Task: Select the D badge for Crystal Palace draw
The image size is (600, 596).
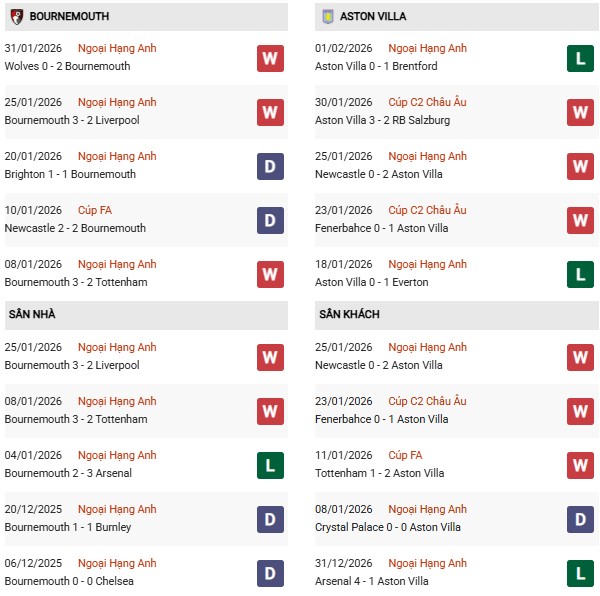Action: (x=580, y=519)
